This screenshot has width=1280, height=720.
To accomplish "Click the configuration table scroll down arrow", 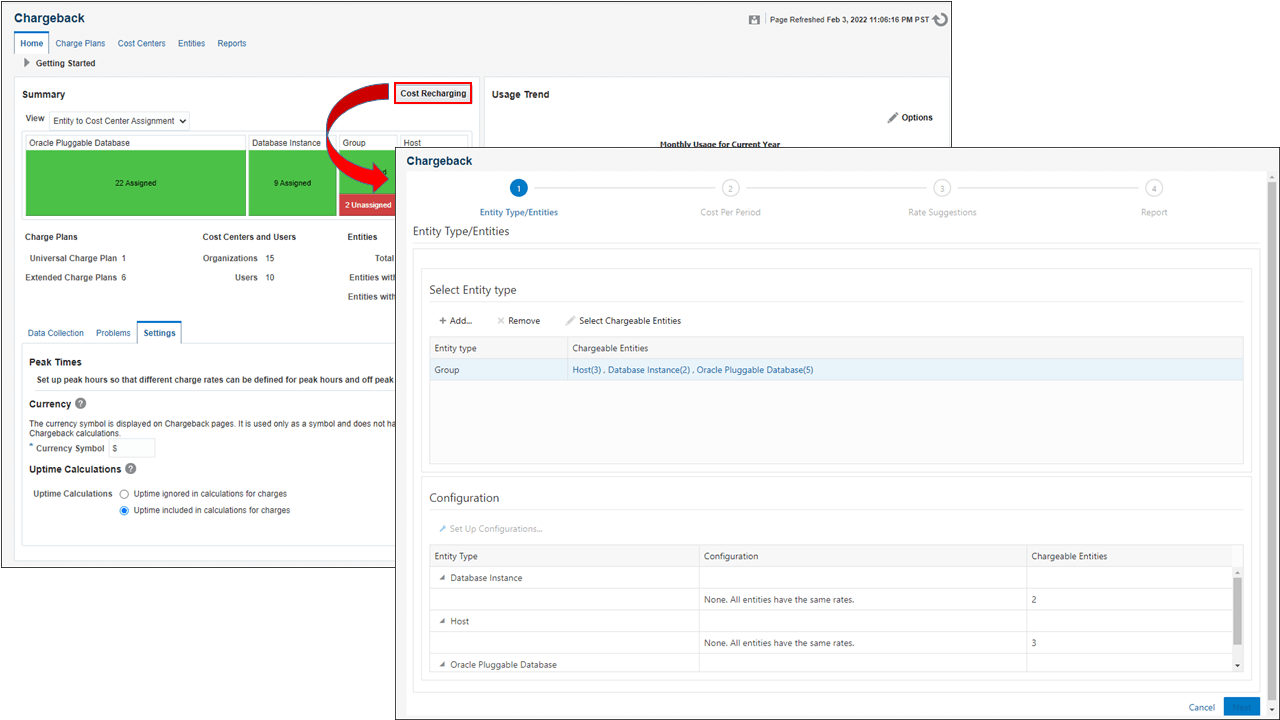I will coord(1237,664).
